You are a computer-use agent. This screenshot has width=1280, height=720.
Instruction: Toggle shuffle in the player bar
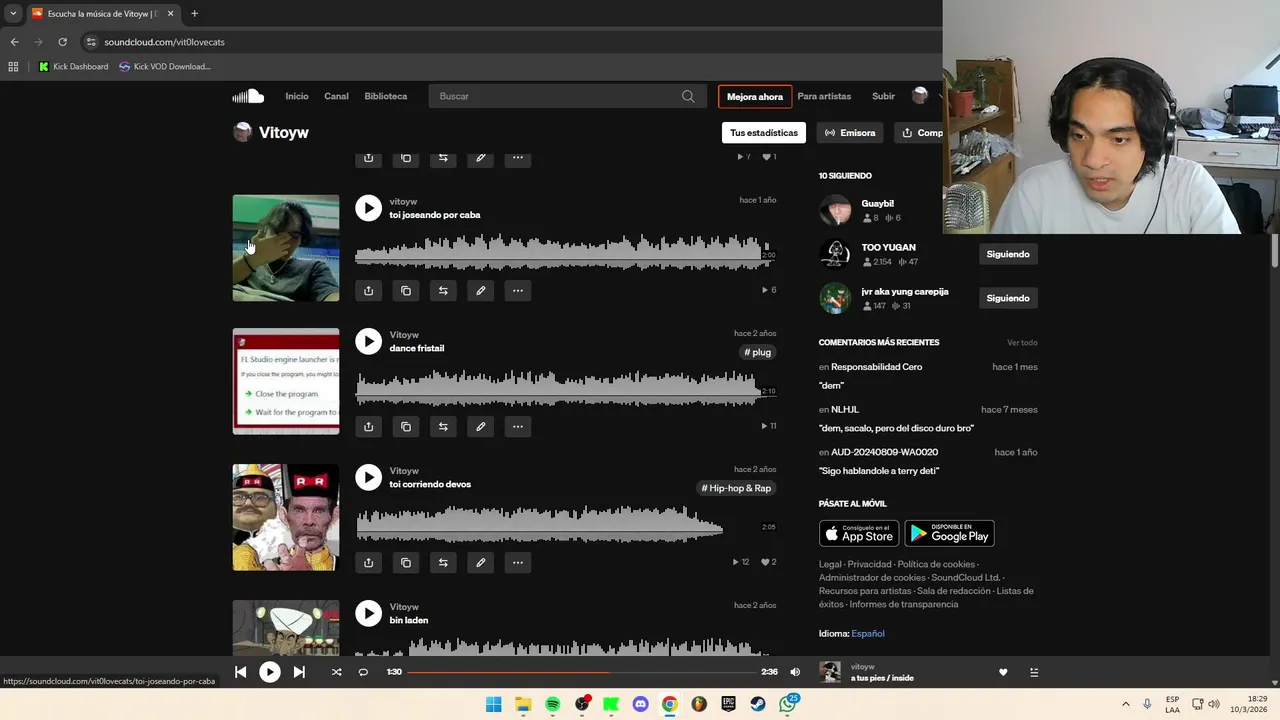click(x=337, y=672)
